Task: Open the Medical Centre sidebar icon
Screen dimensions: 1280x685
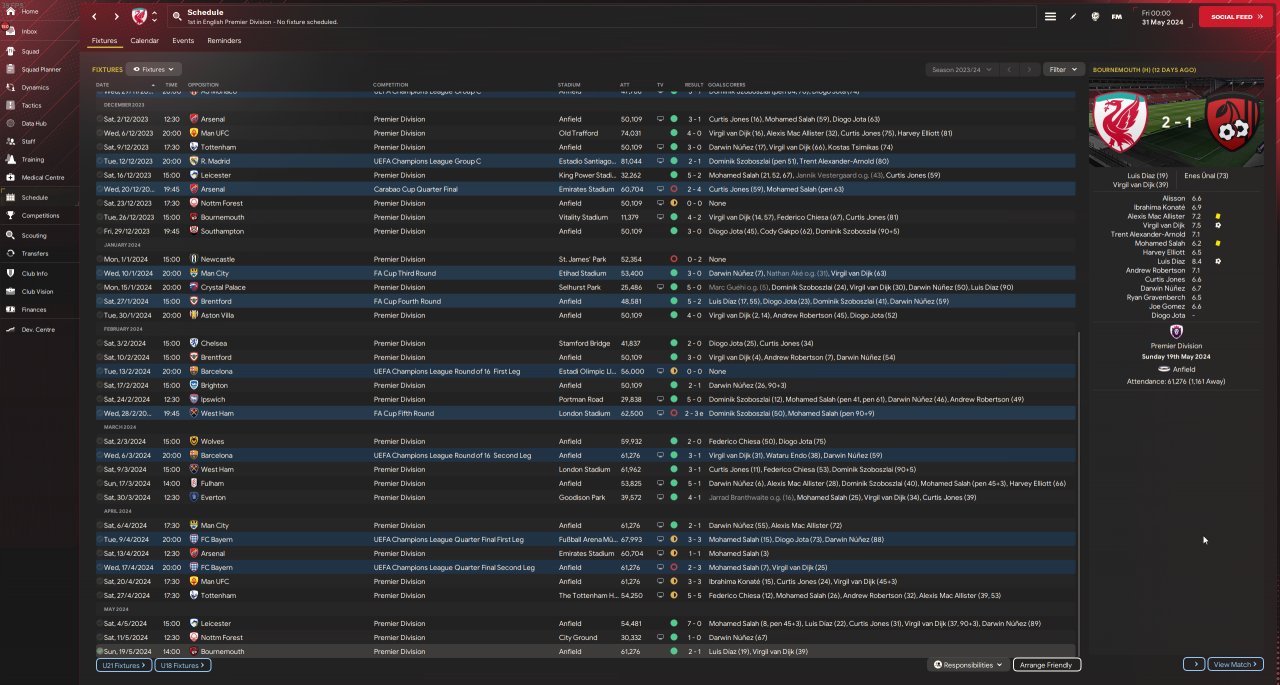Action: point(9,177)
